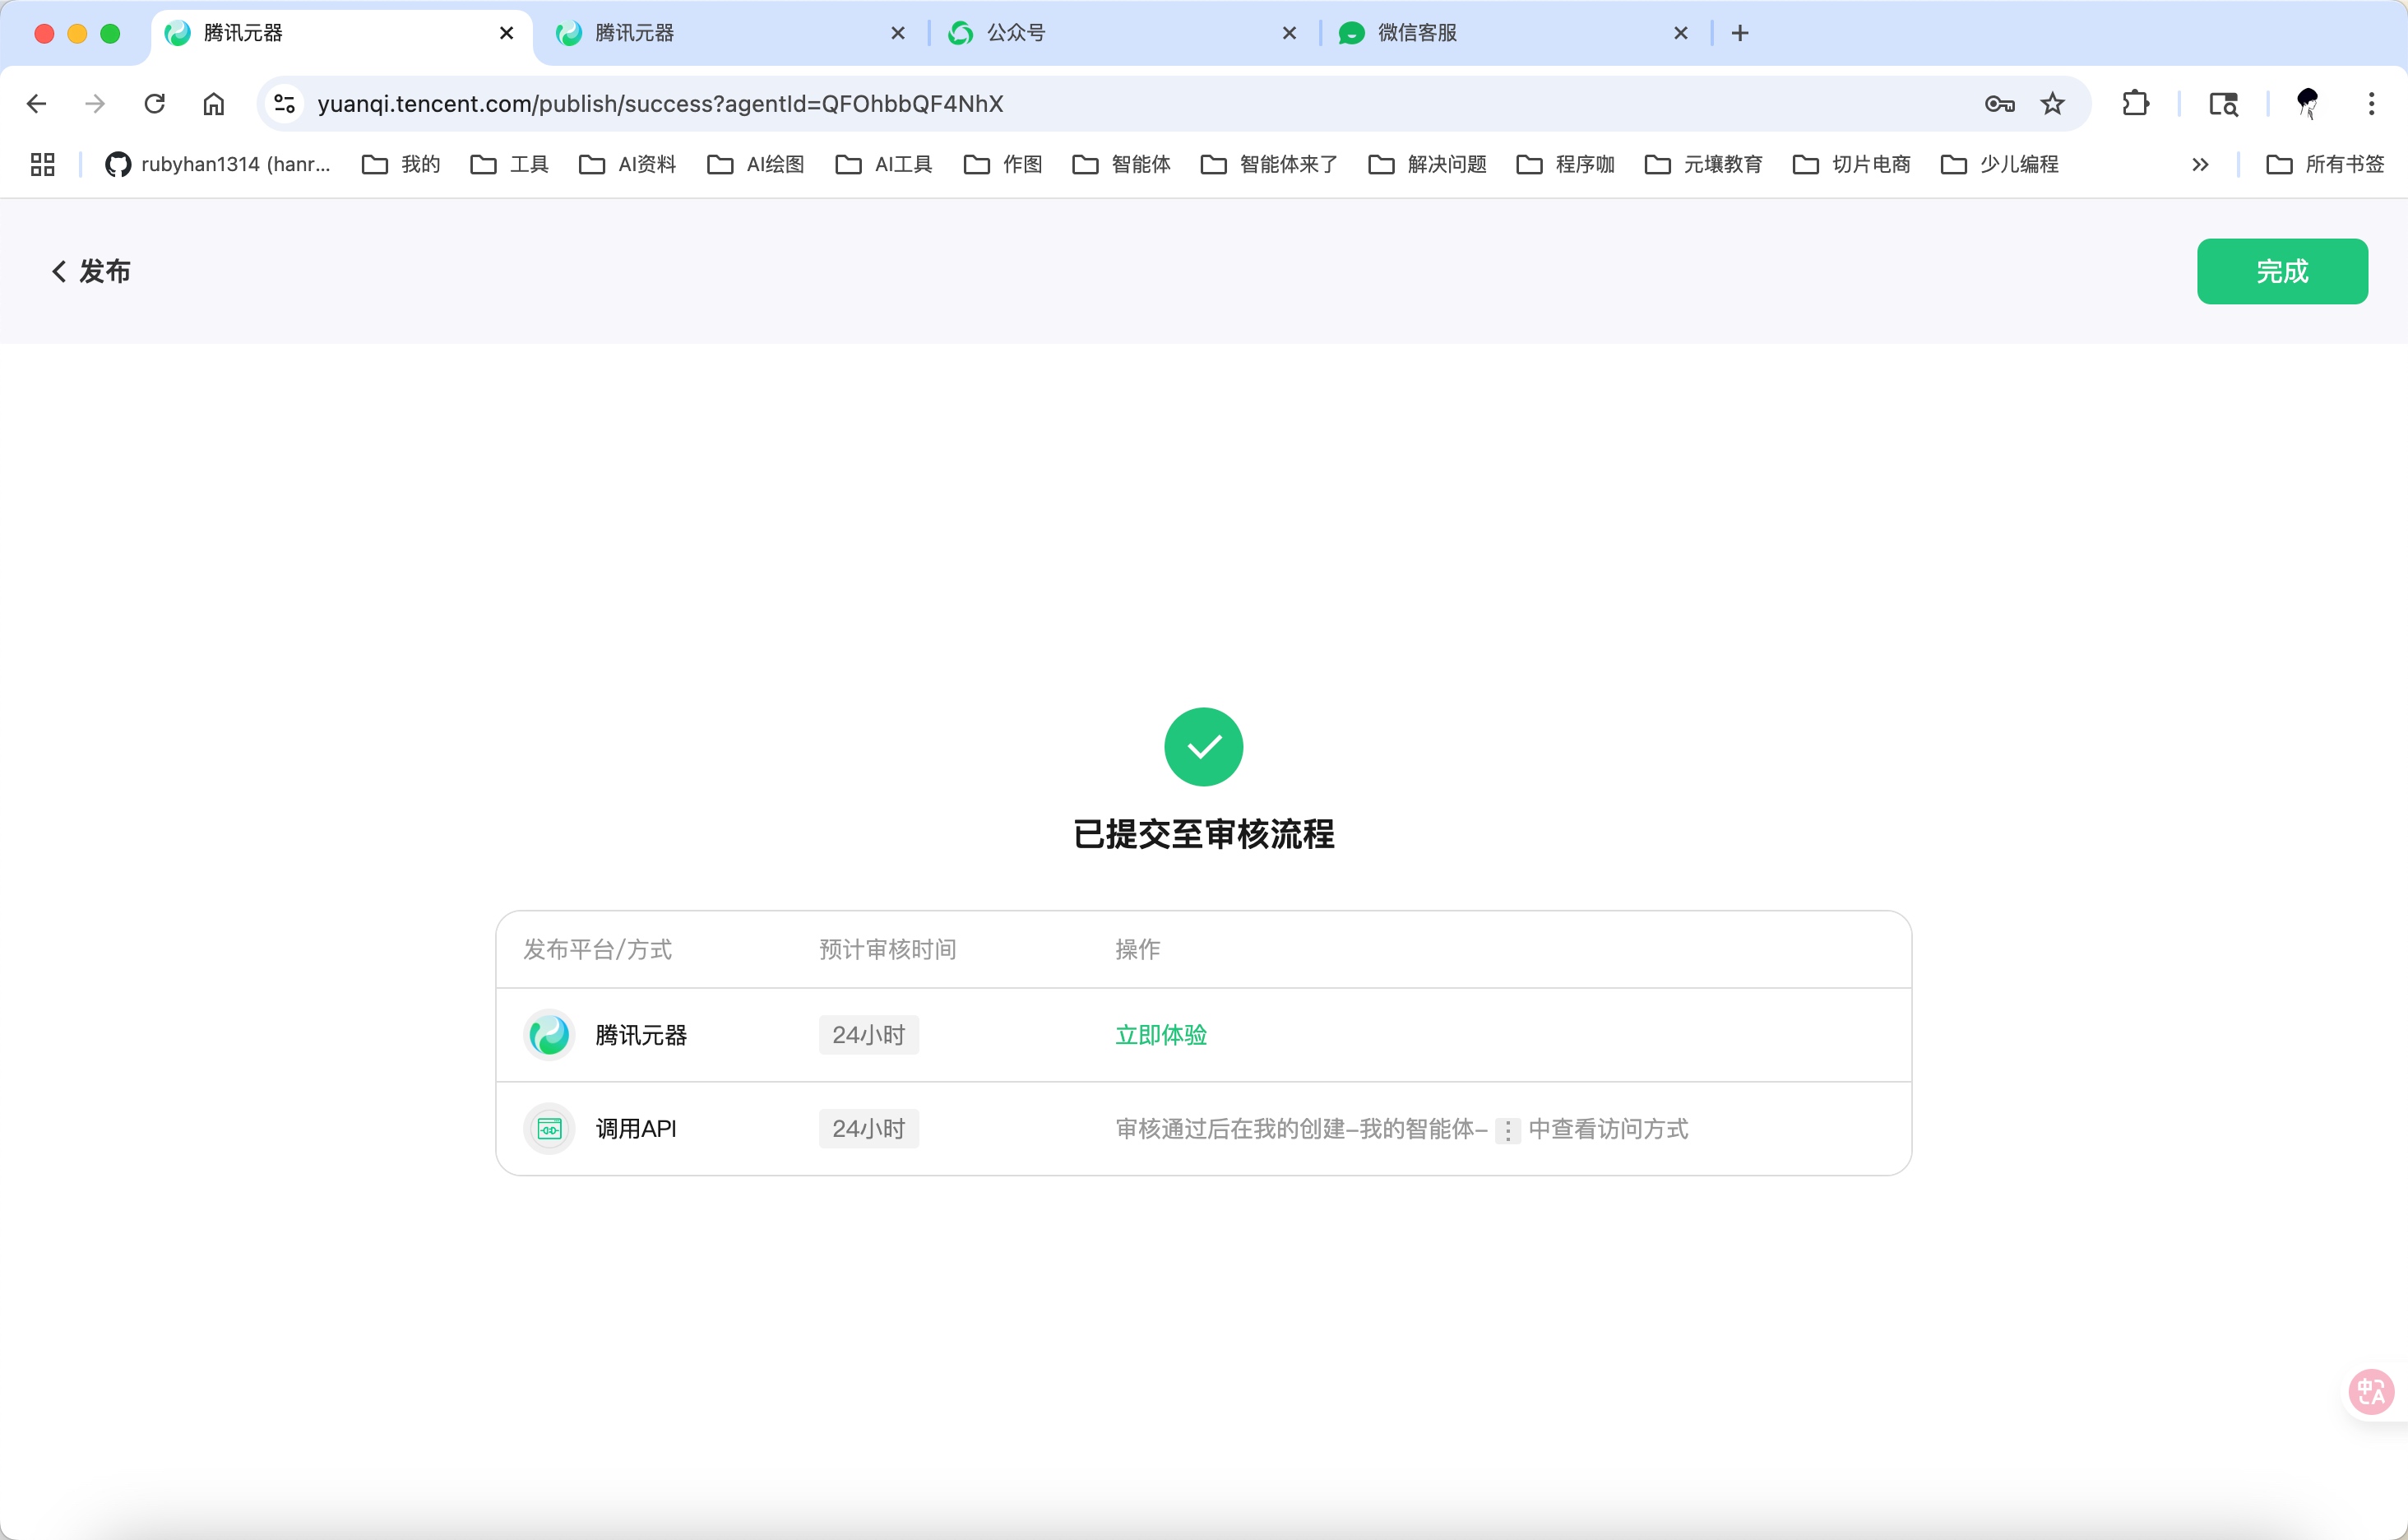Image resolution: width=2408 pixels, height=1540 pixels.
Task: Open the password manager key icon
Action: (1999, 103)
